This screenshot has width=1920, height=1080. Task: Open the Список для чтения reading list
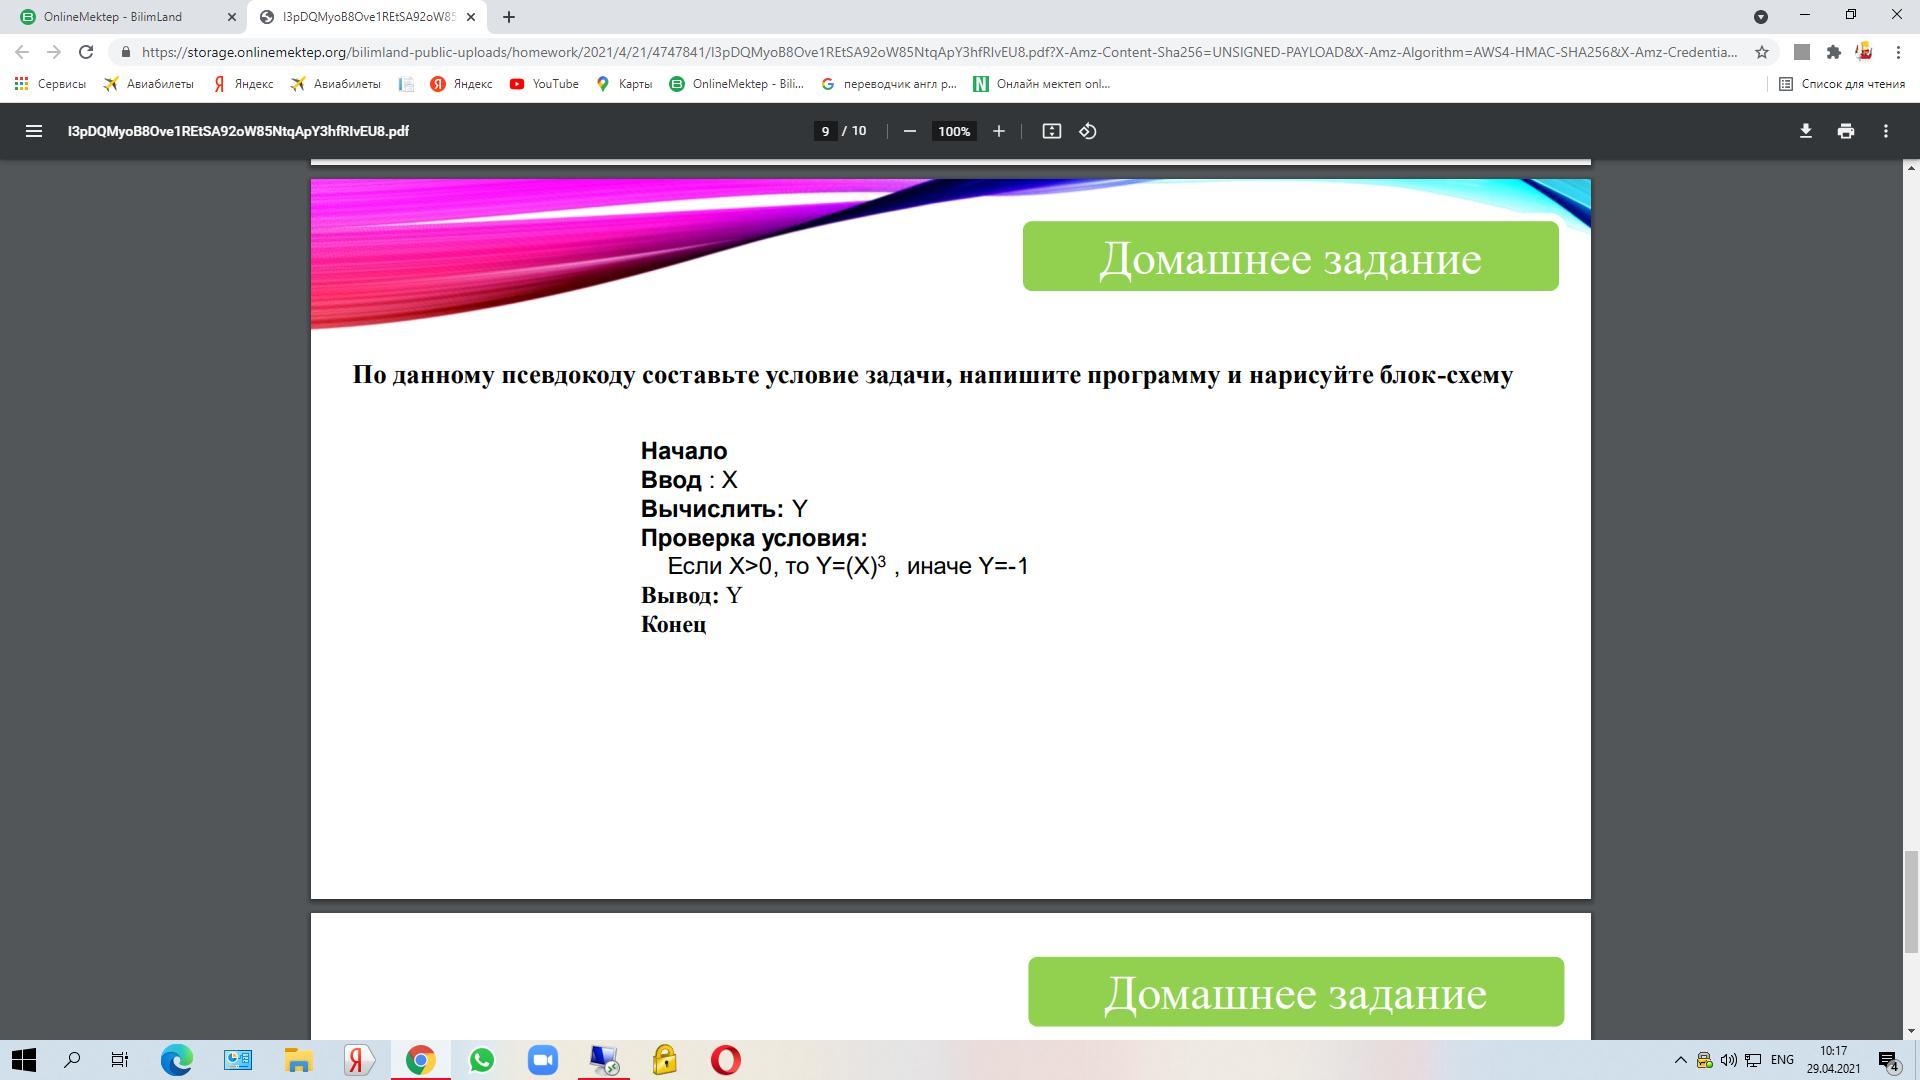click(1841, 84)
